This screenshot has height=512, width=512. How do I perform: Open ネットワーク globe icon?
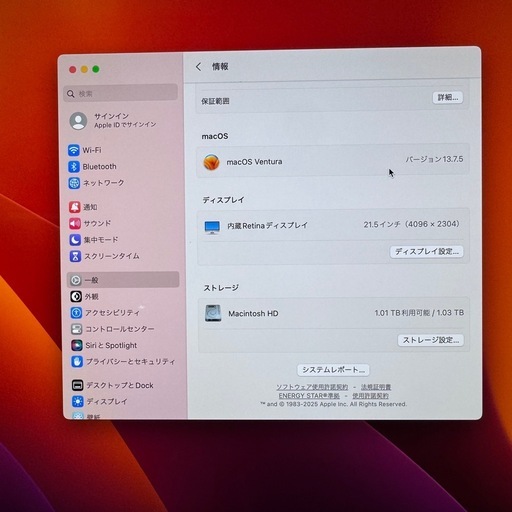tap(74, 183)
